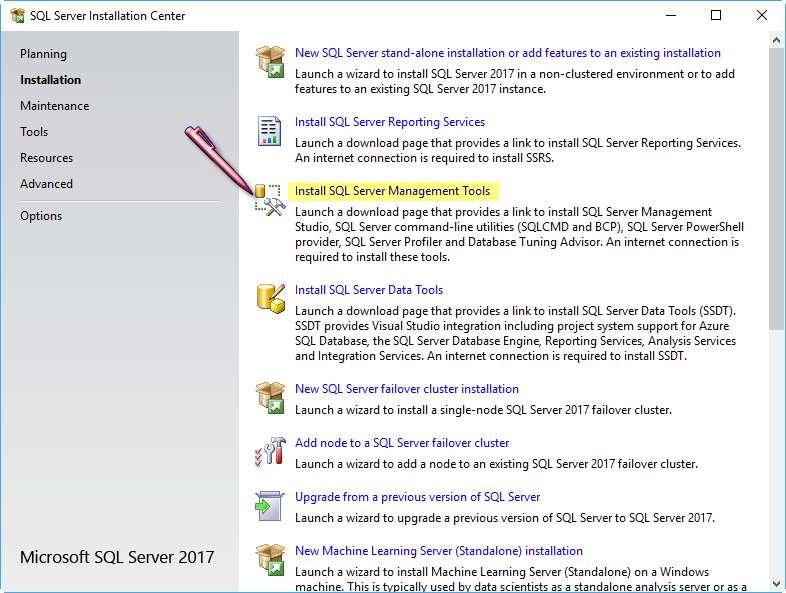This screenshot has width=786, height=593.
Task: Launch New SQL Server stand-alone installation link
Action: 507,53
